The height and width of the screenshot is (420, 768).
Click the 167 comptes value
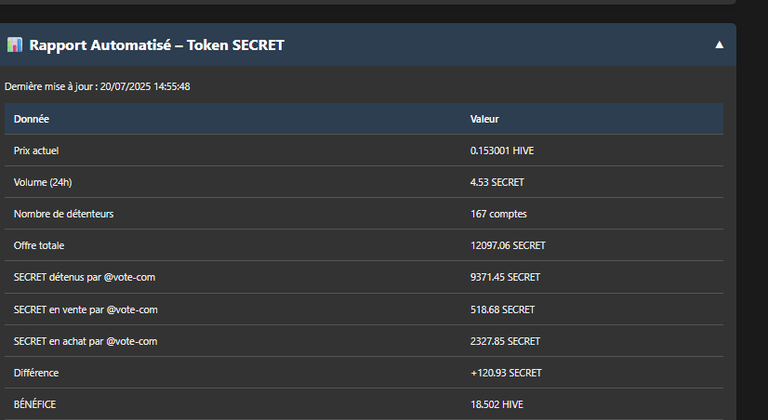pos(499,214)
